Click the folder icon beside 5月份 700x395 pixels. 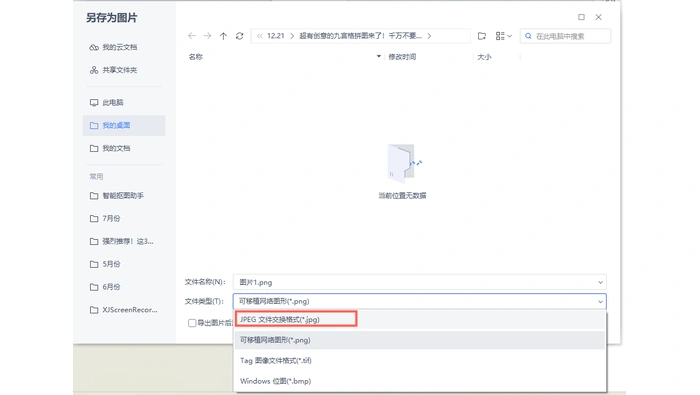tap(94, 264)
